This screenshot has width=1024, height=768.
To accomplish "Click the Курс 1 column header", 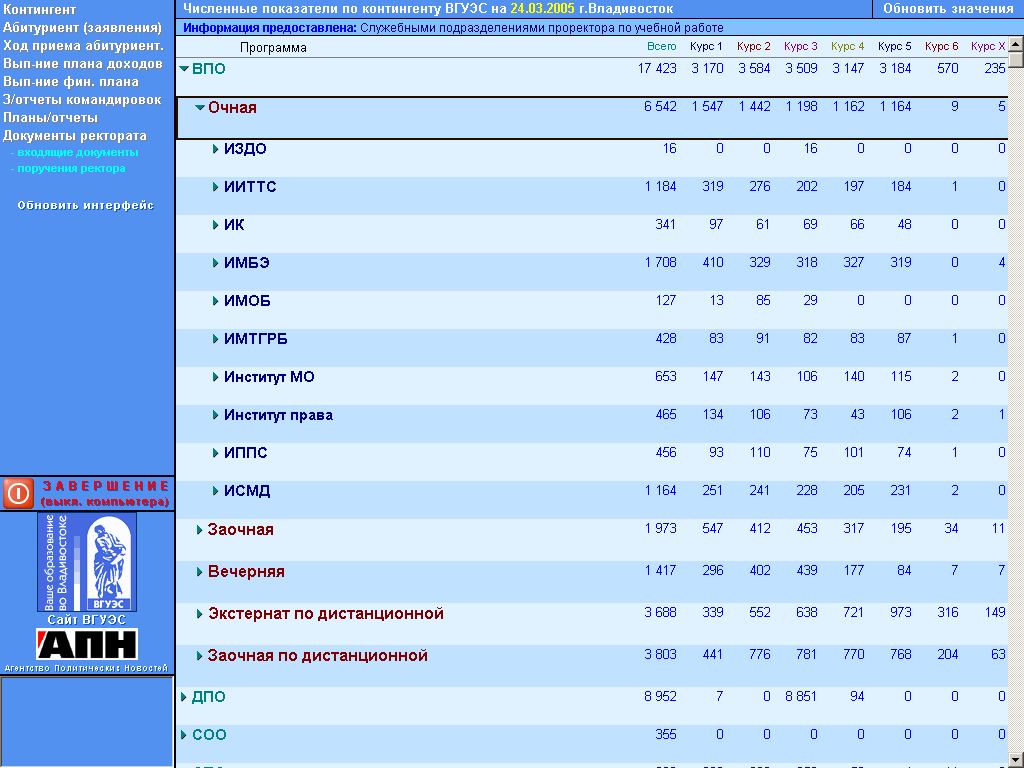I will pyautogui.click(x=706, y=46).
